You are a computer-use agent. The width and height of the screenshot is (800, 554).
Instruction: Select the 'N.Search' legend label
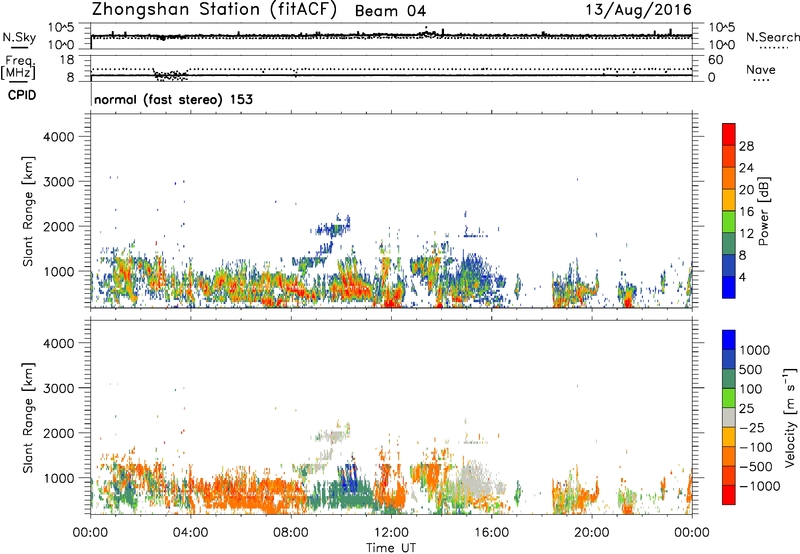[x=772, y=37]
